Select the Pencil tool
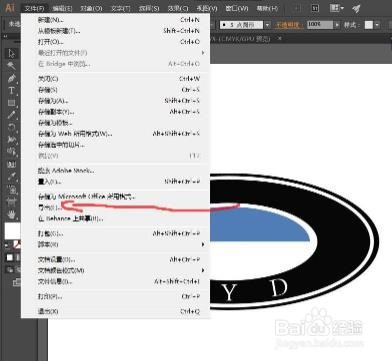 pos(11,115)
